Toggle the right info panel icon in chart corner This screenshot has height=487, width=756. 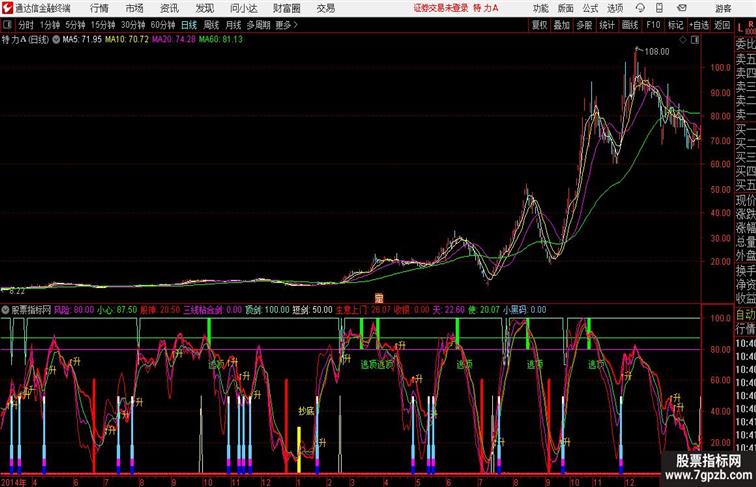click(695, 40)
